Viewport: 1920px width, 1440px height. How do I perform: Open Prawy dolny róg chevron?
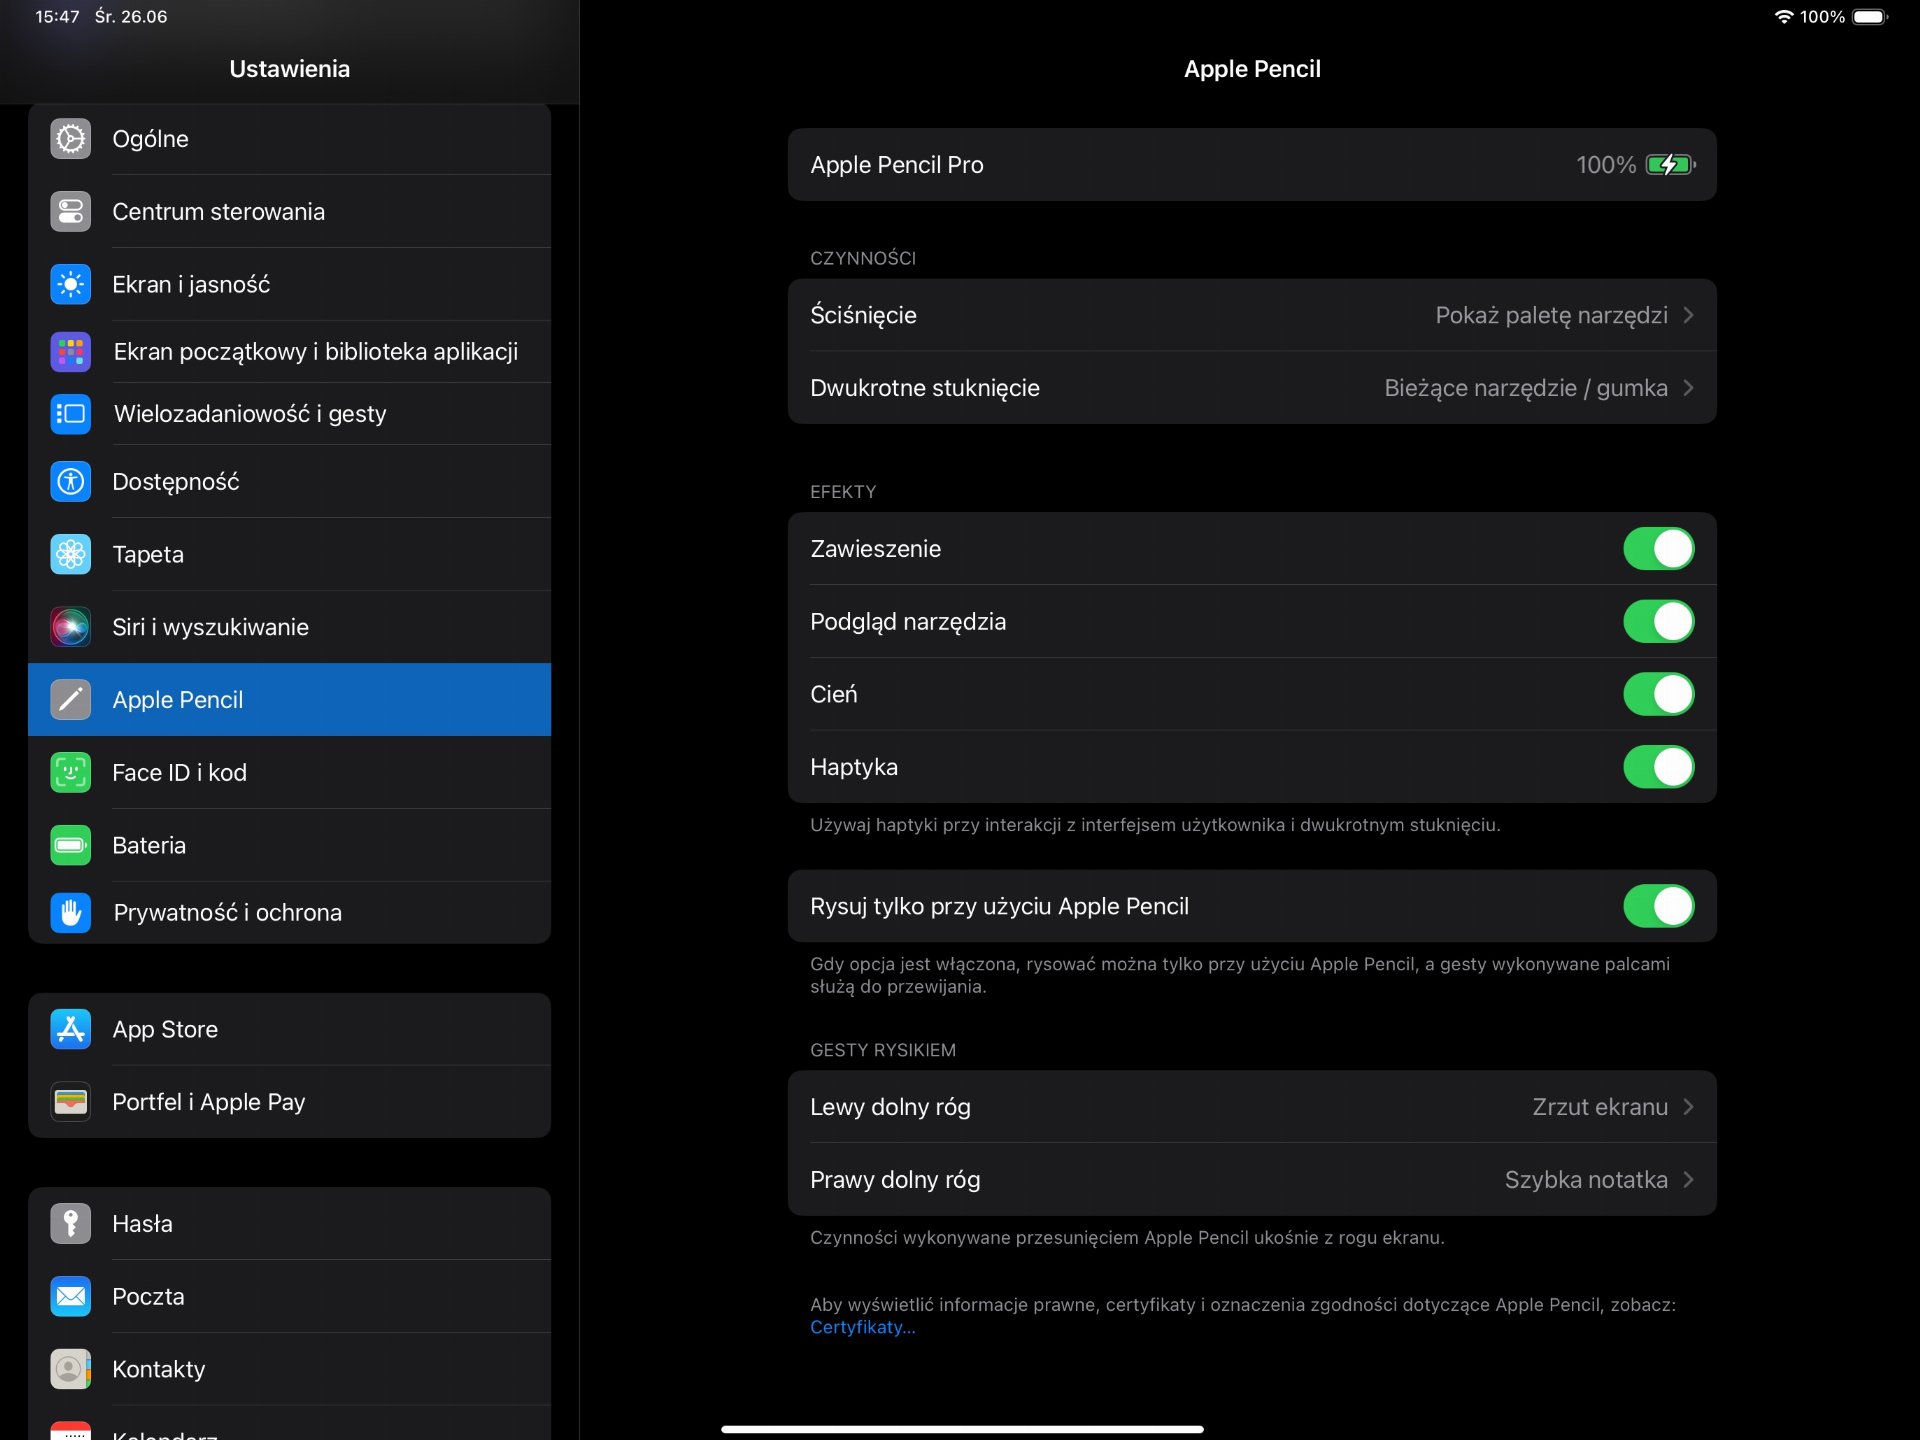point(1688,1180)
